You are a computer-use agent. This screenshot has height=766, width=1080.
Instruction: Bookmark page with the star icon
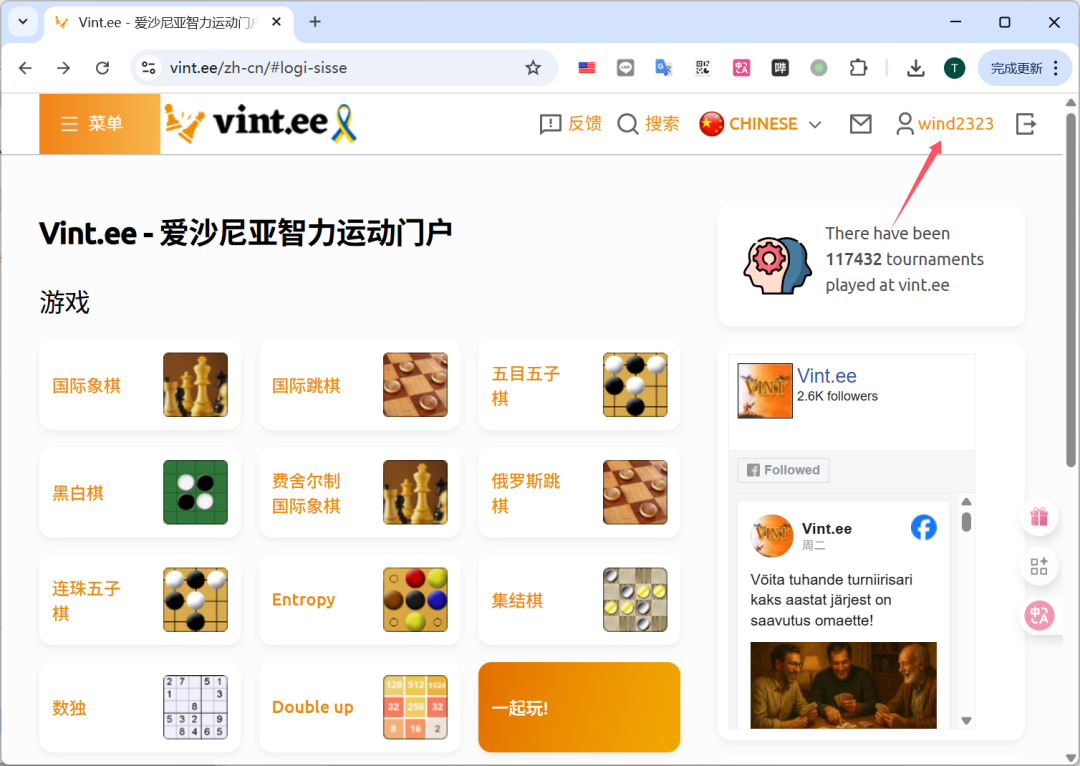click(532, 68)
